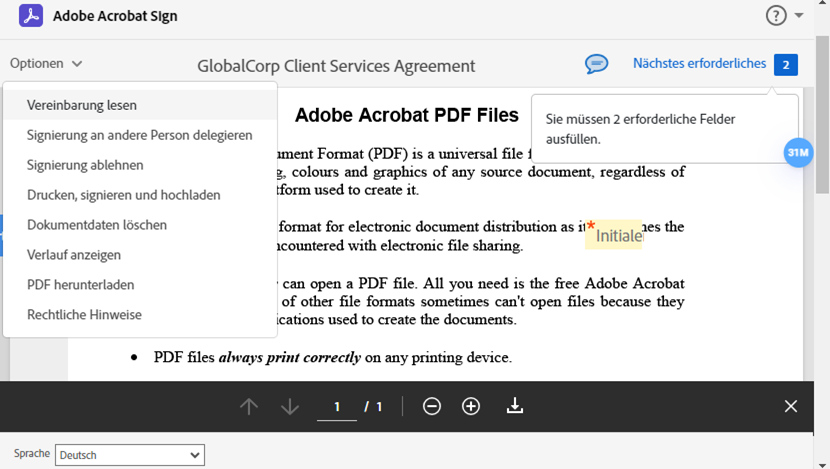830x469 pixels.
Task: Go to next page with down arrow
Action: click(x=290, y=406)
